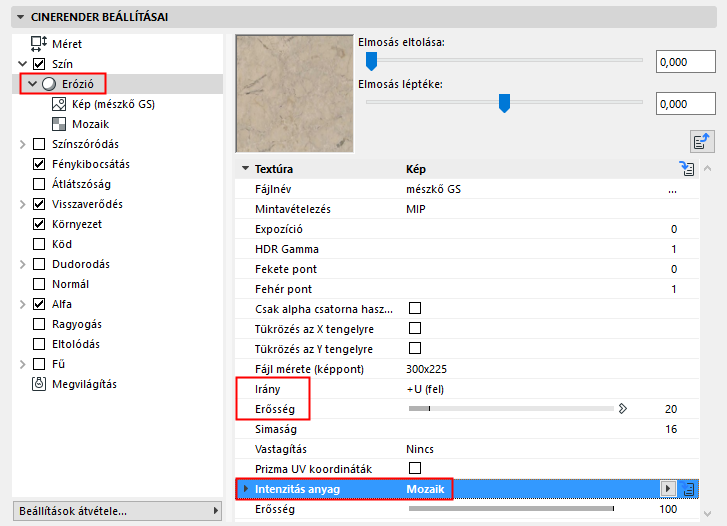Disable the Környezet checkbox
Viewport: 727px width, 526px height.
(x=39, y=224)
